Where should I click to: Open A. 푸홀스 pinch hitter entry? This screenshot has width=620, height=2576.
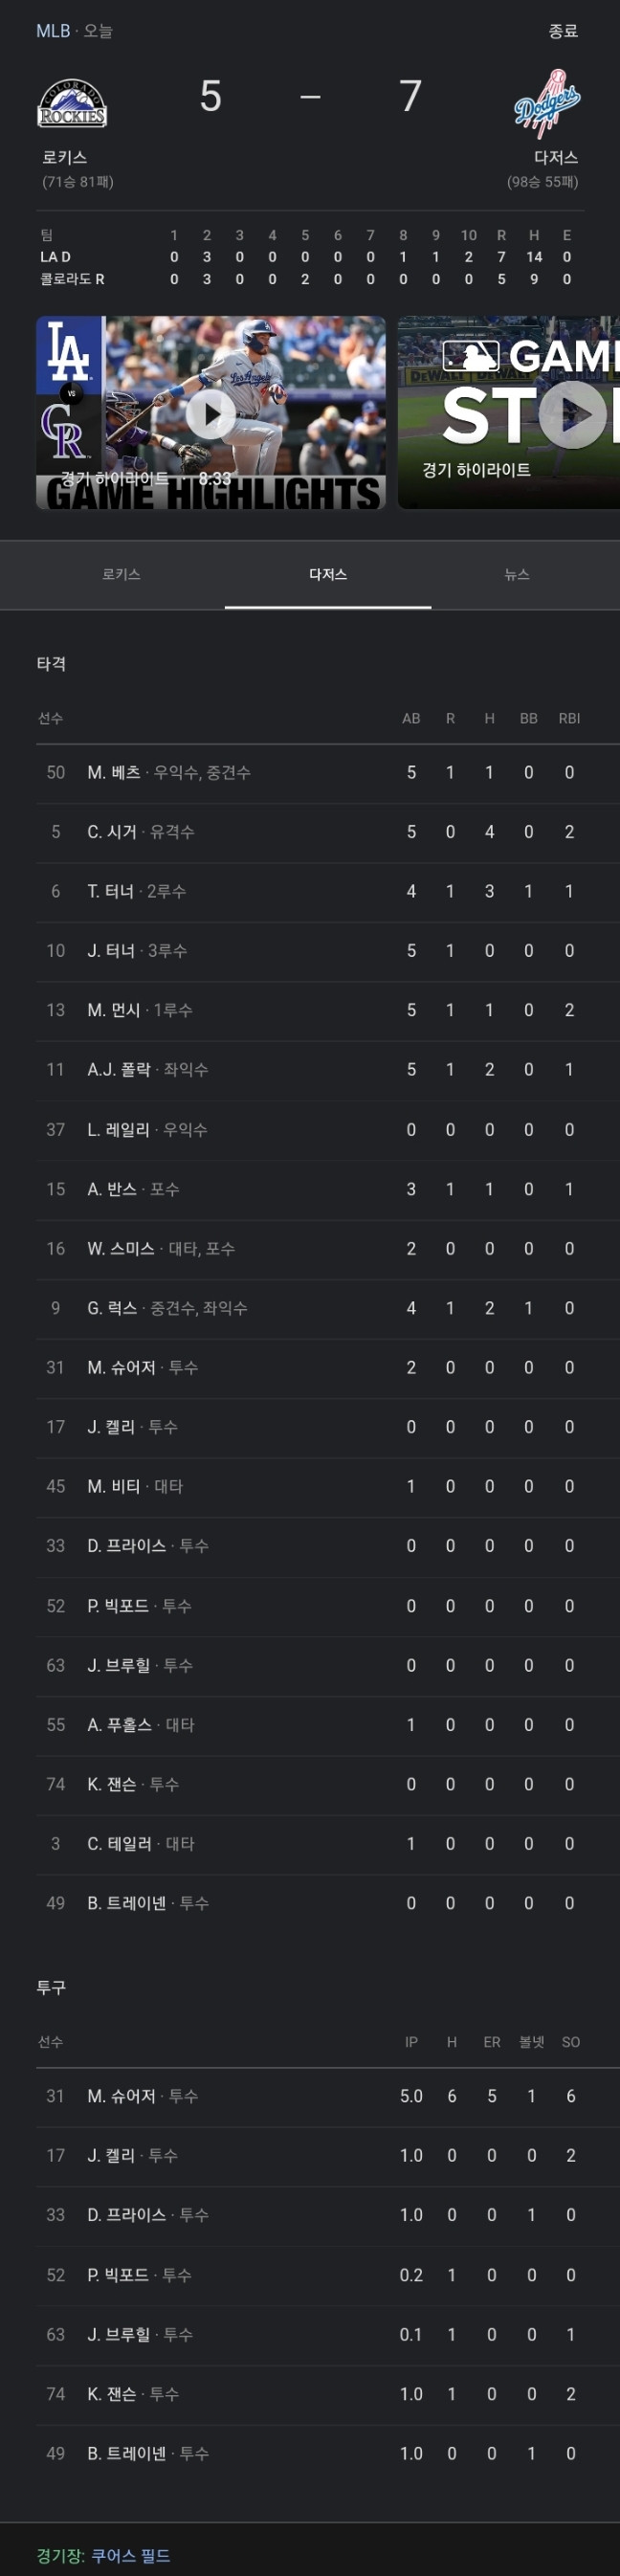(x=310, y=1724)
